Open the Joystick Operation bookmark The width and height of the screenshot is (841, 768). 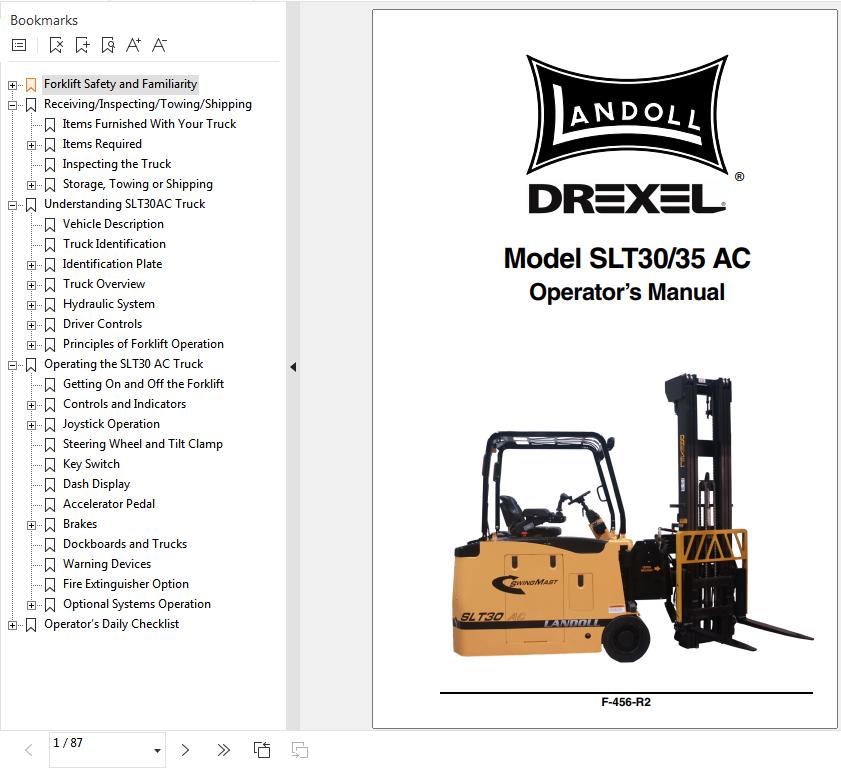coord(111,424)
